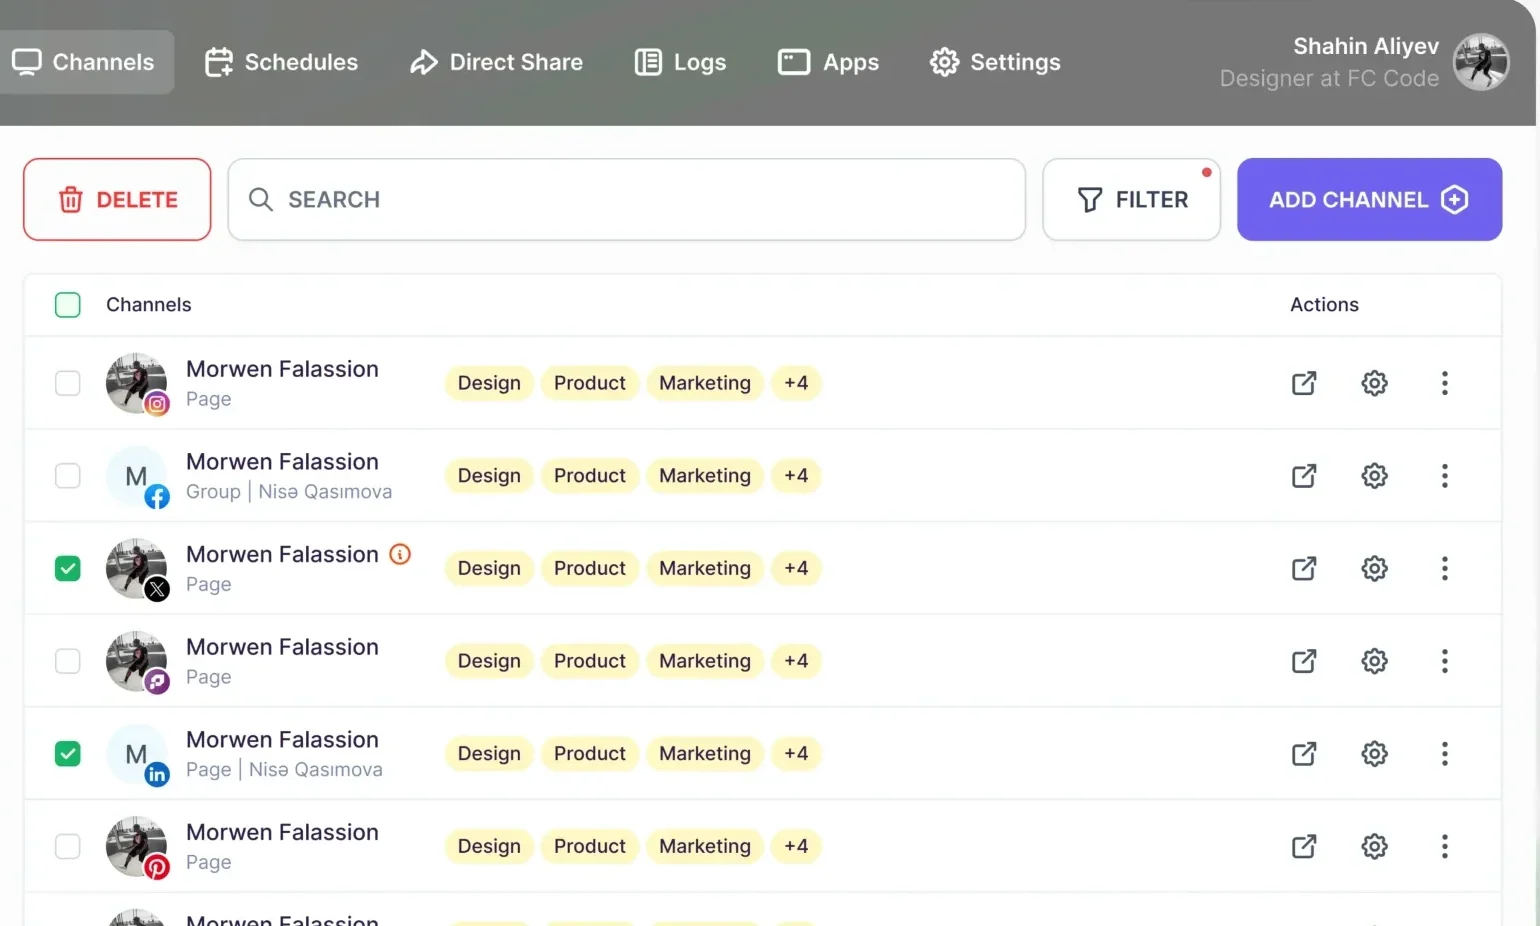Click the M avatar of the Facebook group

pos(136,476)
